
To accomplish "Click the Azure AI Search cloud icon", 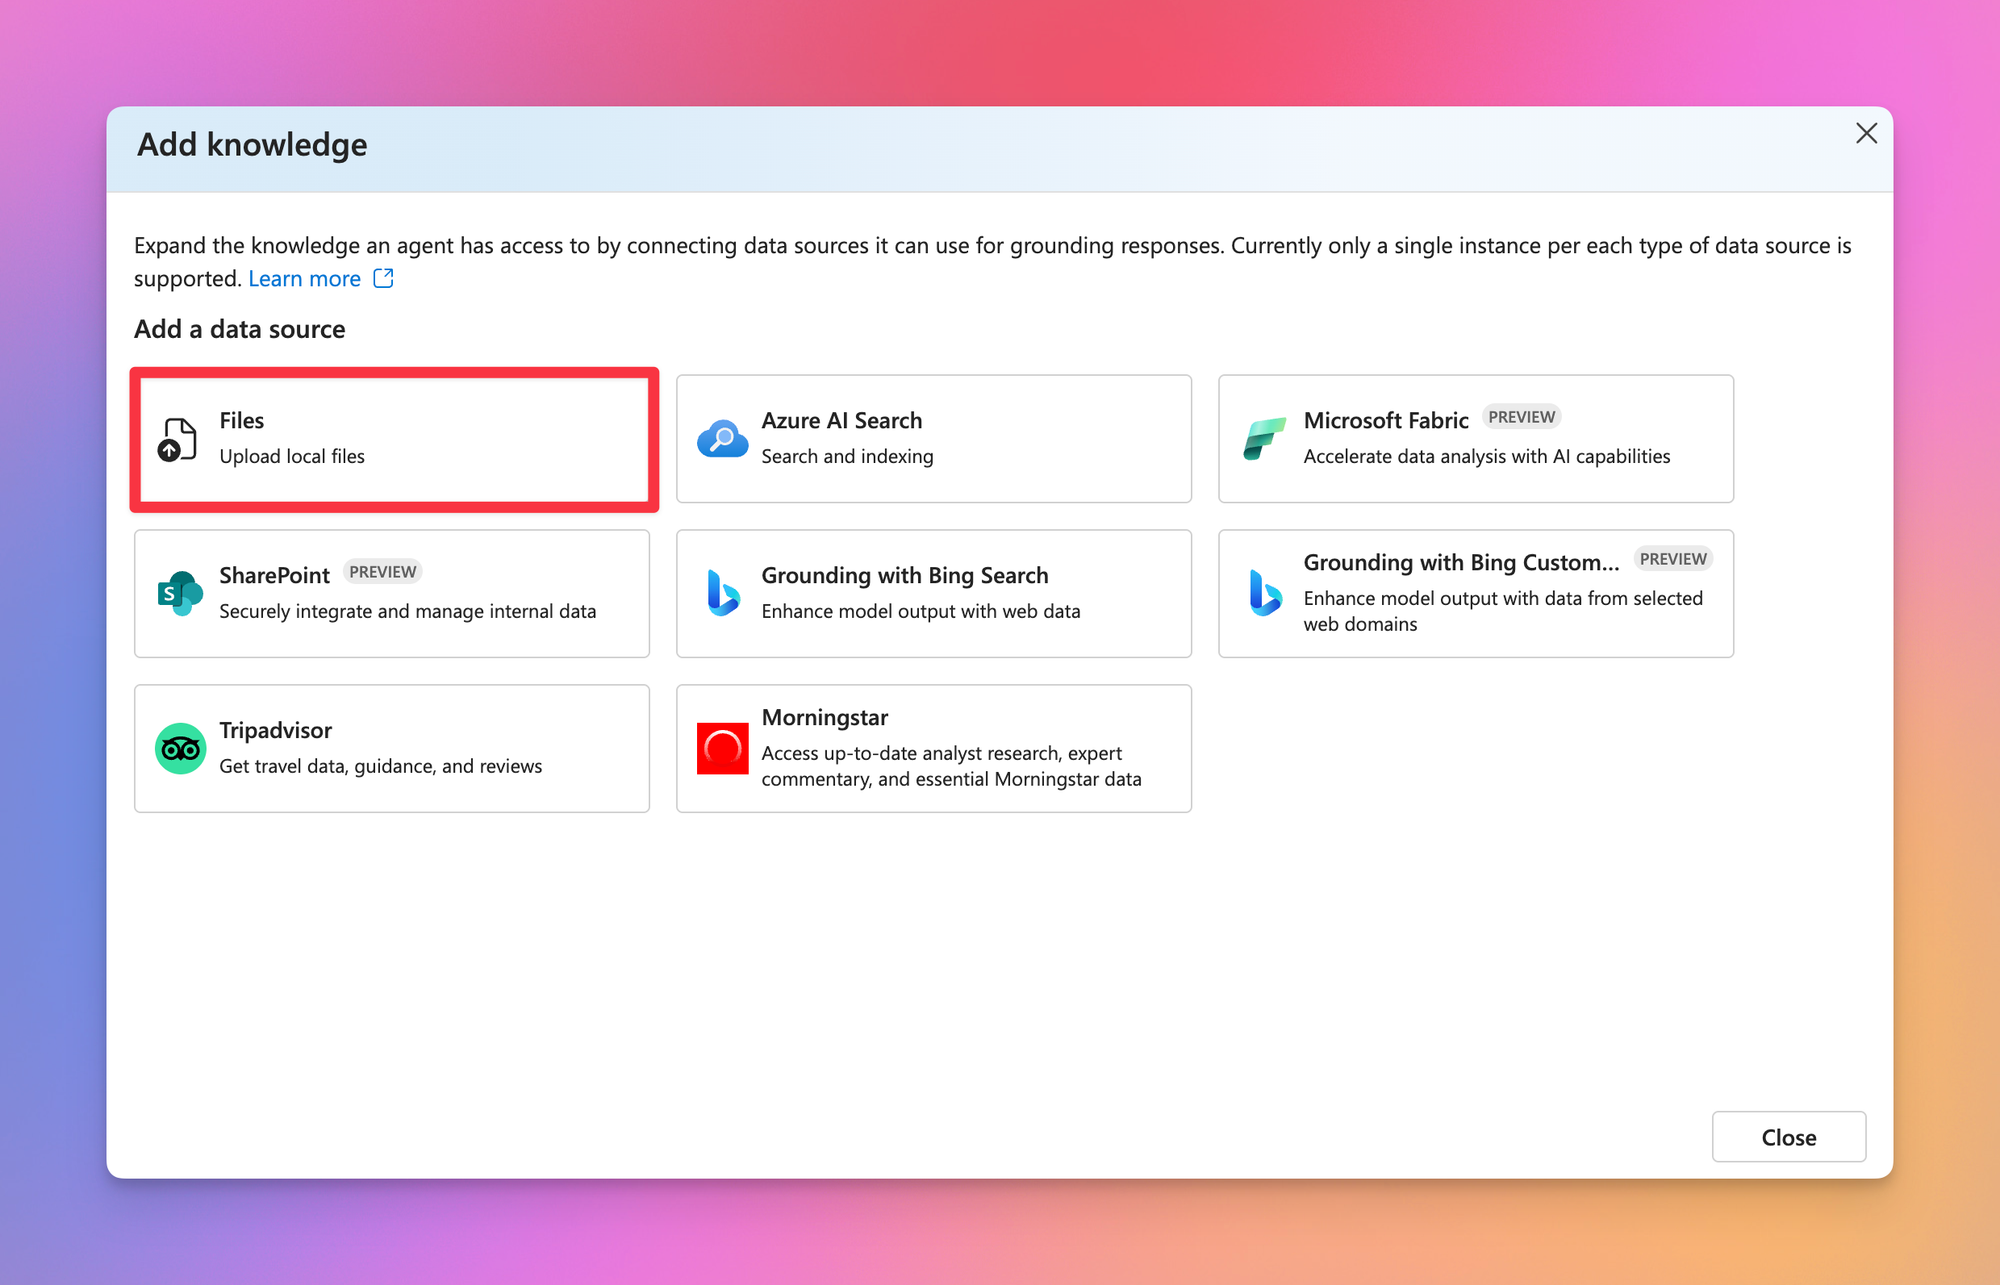I will click(722, 439).
